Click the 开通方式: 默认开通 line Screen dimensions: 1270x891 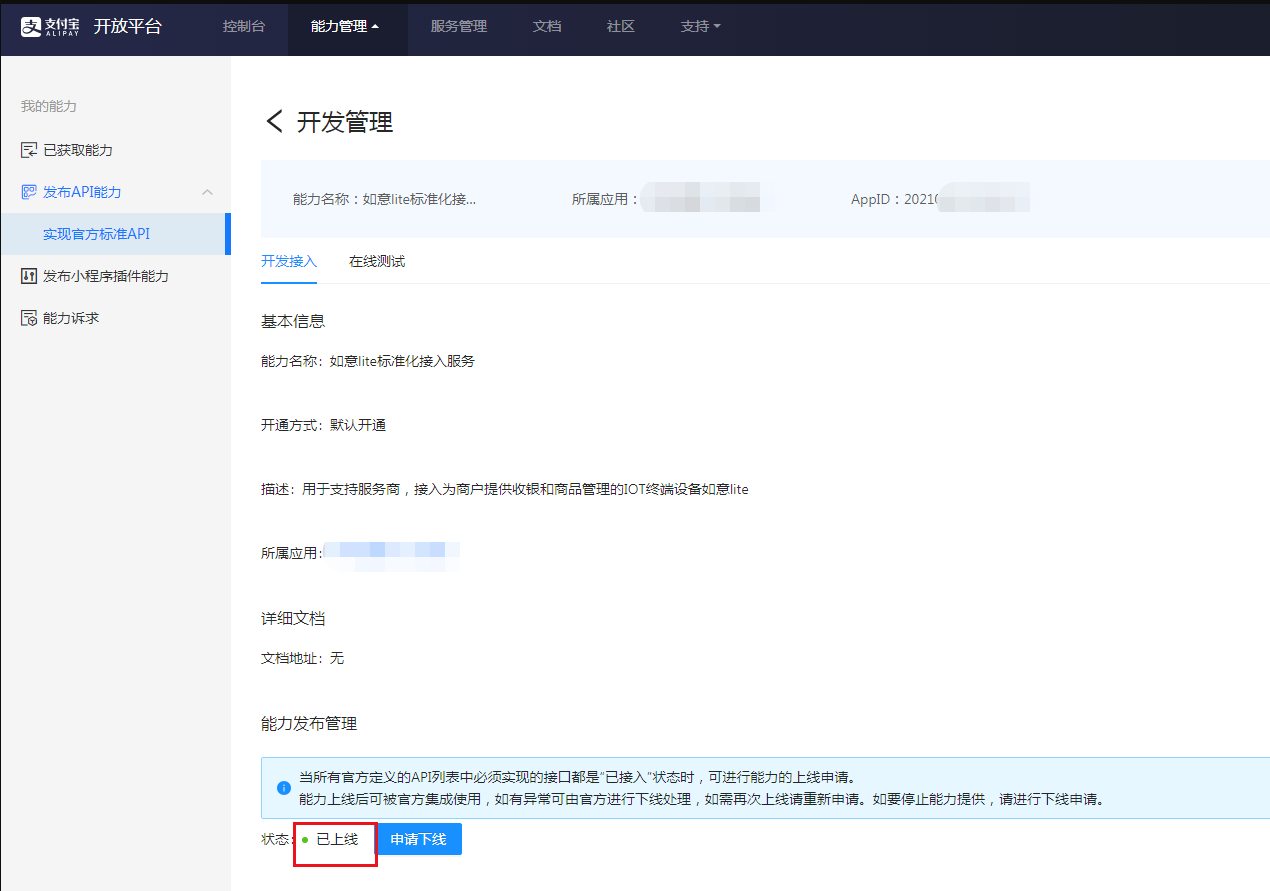click(324, 425)
